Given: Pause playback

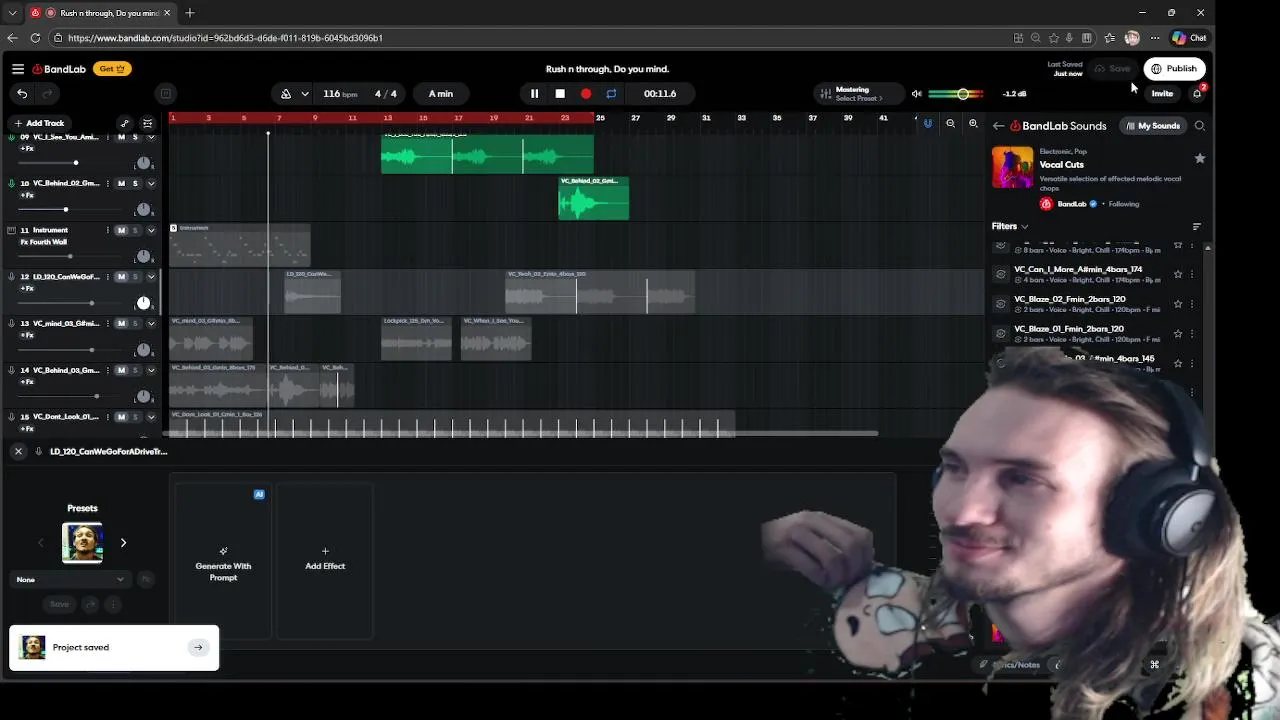Looking at the screenshot, I should pos(534,94).
